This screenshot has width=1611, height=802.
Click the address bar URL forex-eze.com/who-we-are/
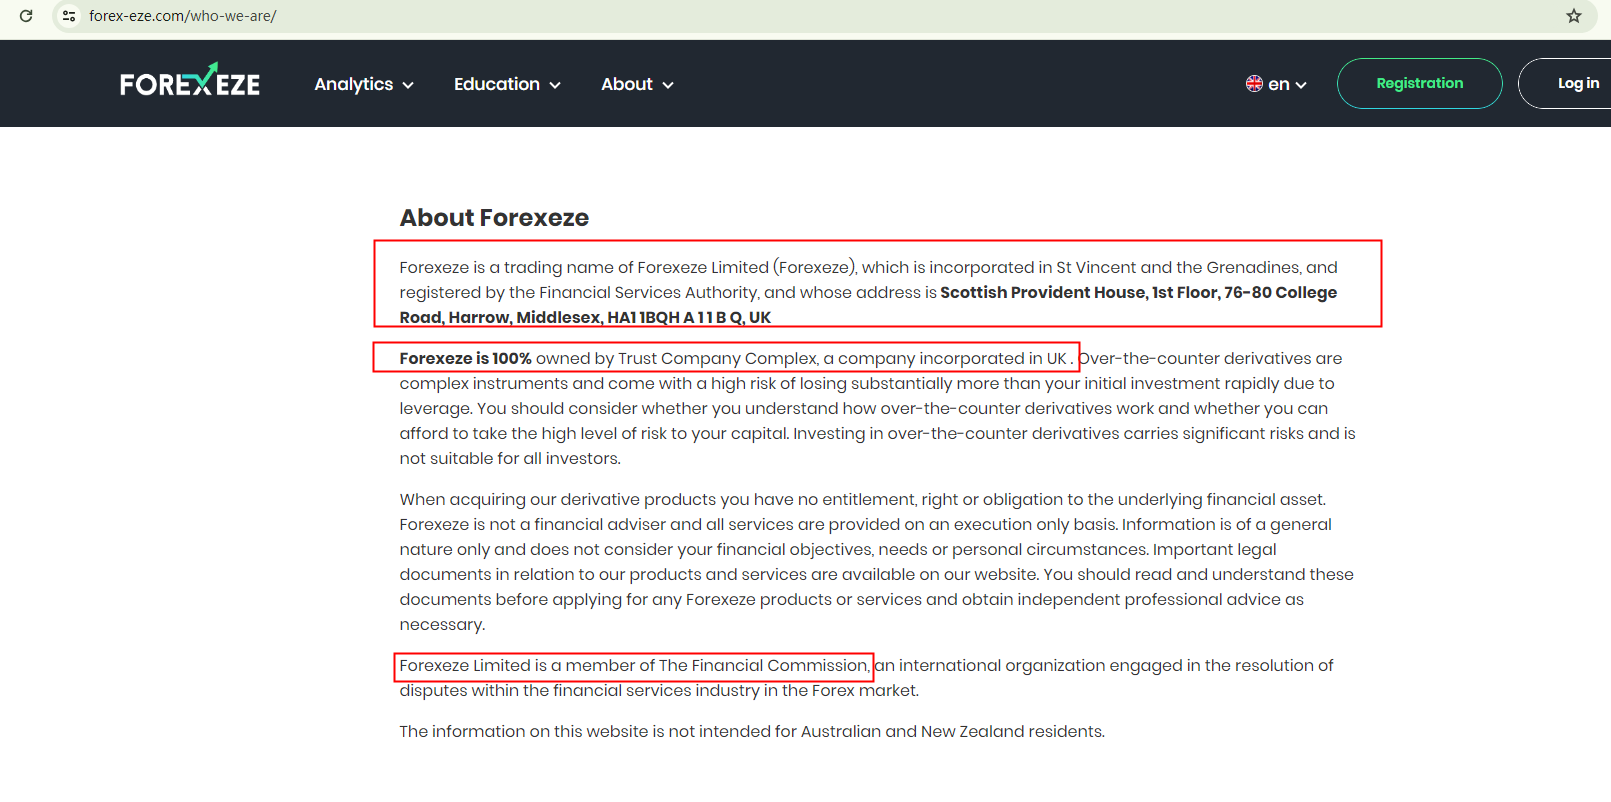(183, 16)
